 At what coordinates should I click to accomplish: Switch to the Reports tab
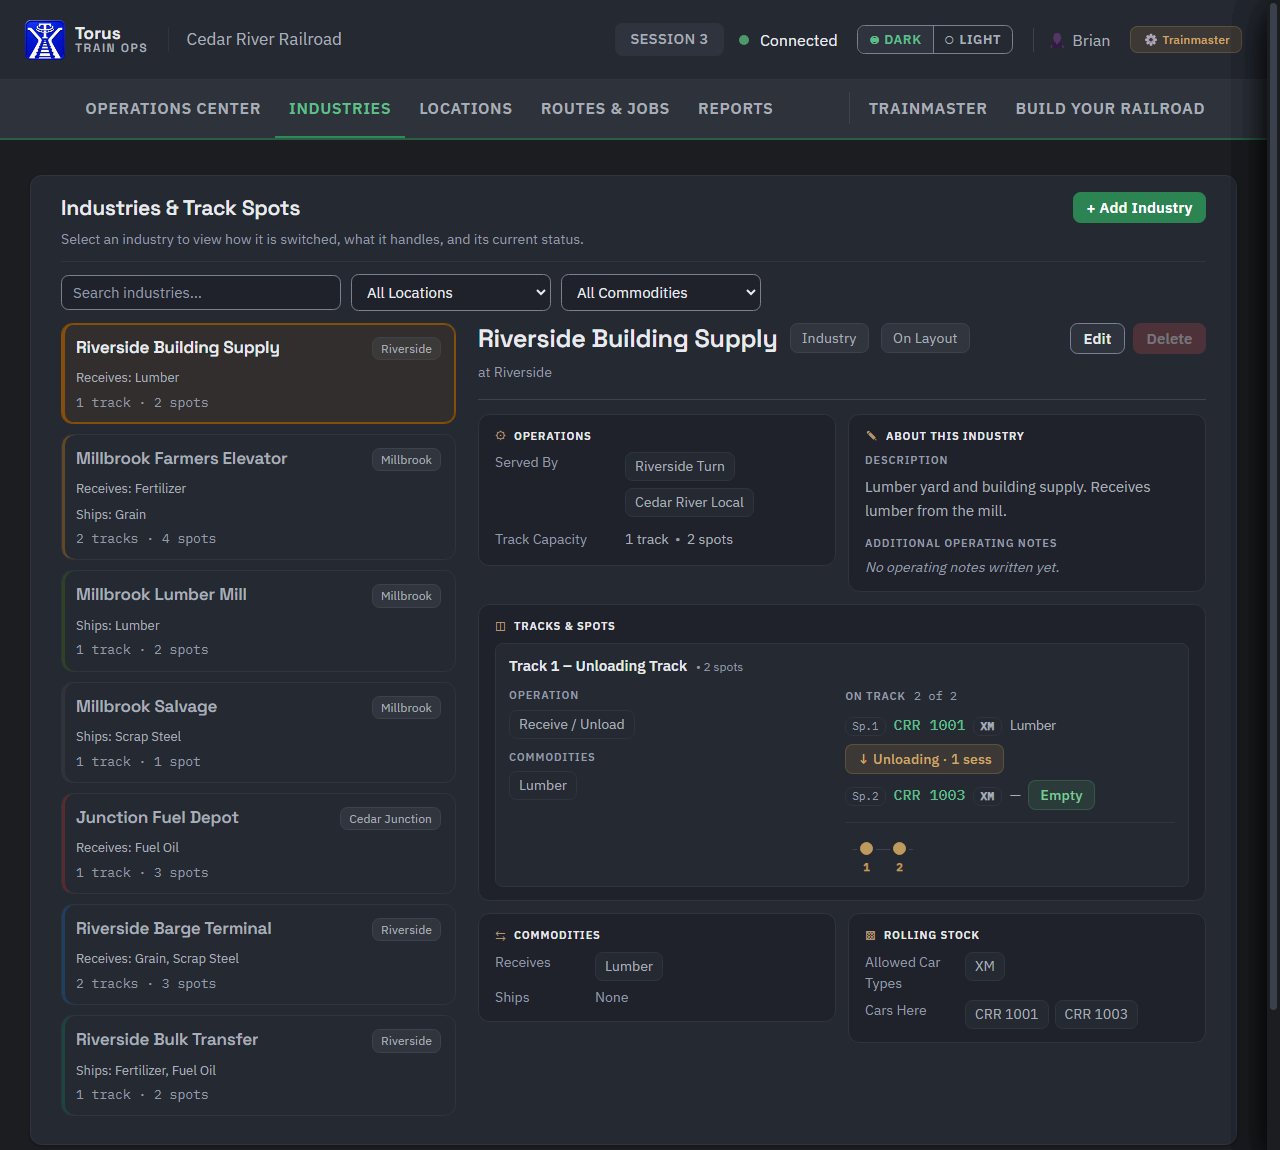click(x=736, y=109)
